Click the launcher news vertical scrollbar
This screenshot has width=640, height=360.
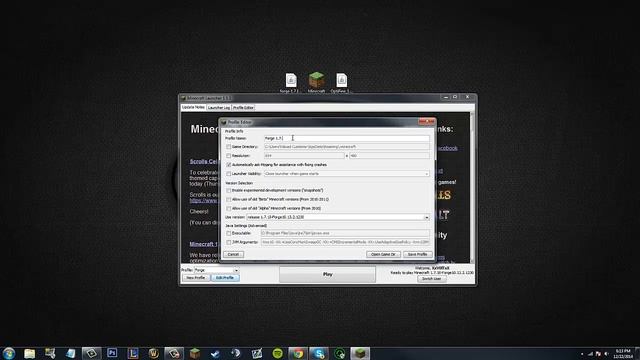point(472,188)
